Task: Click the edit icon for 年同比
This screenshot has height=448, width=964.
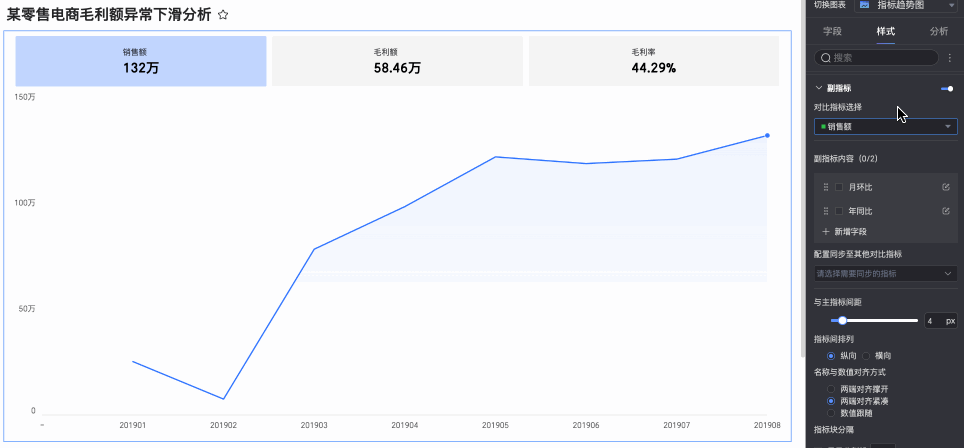Action: pyautogui.click(x=946, y=211)
